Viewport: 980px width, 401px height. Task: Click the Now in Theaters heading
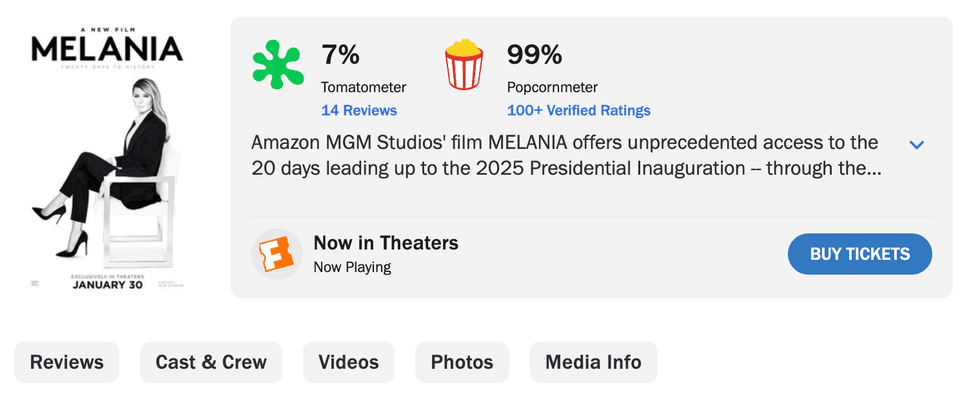pyautogui.click(x=385, y=242)
